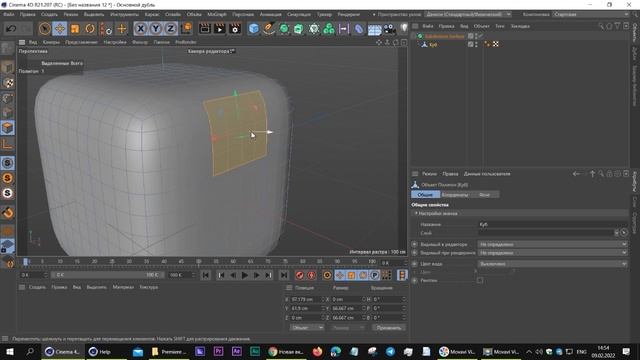Toggle the red Autokeying button
Image resolution: width=640 pixels, height=360 pixels.
click(311, 275)
